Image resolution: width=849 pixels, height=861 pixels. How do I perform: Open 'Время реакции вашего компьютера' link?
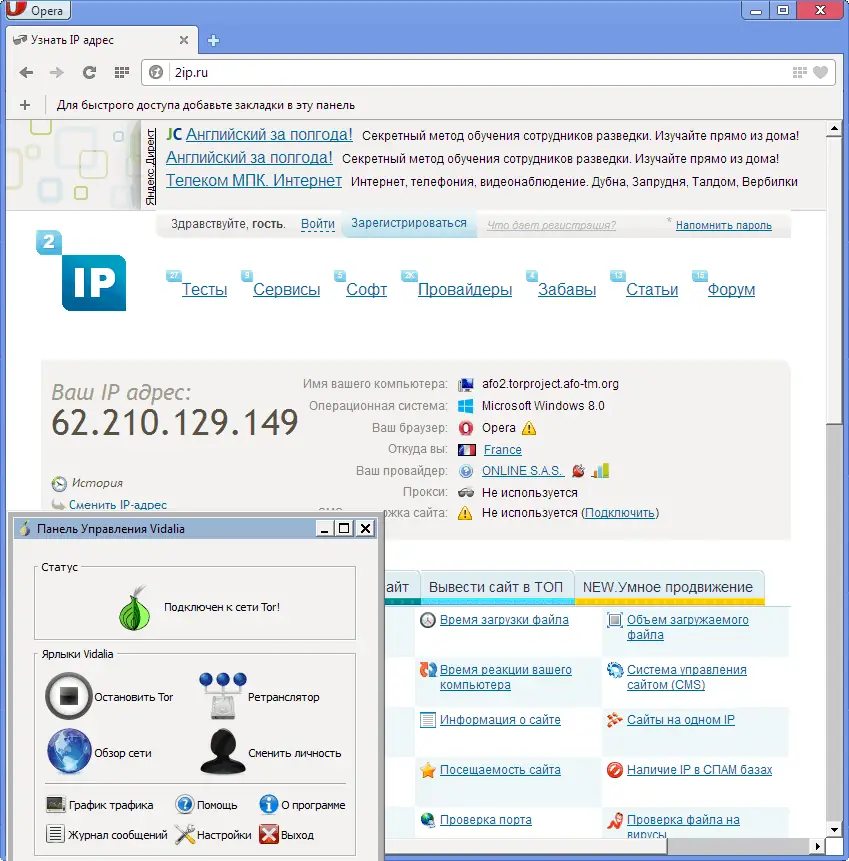506,677
